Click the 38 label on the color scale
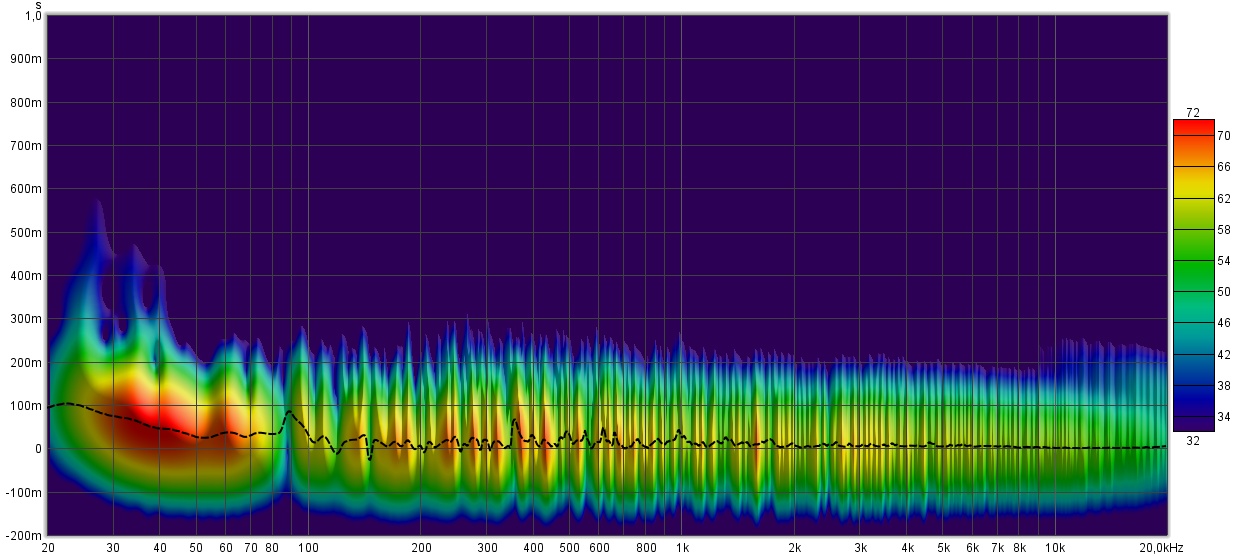The image size is (1249, 556). point(1223,385)
